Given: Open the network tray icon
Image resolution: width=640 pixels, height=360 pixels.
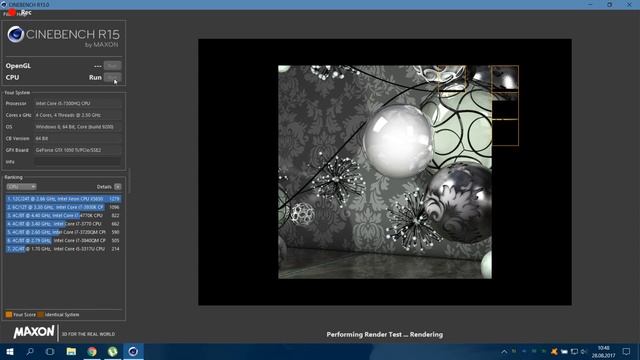Looking at the screenshot, I should [574, 351].
